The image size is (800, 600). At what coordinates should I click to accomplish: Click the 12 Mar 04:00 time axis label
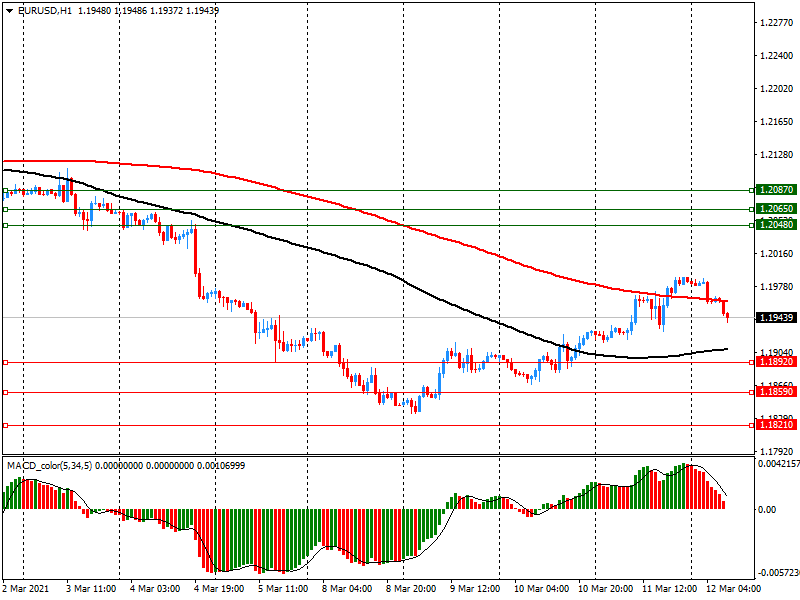pyautogui.click(x=734, y=589)
